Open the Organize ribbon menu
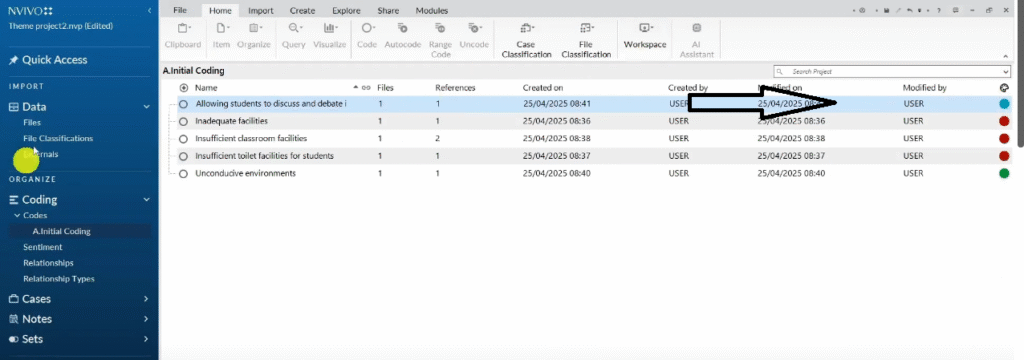This screenshot has height=360, width=1024. point(253,35)
